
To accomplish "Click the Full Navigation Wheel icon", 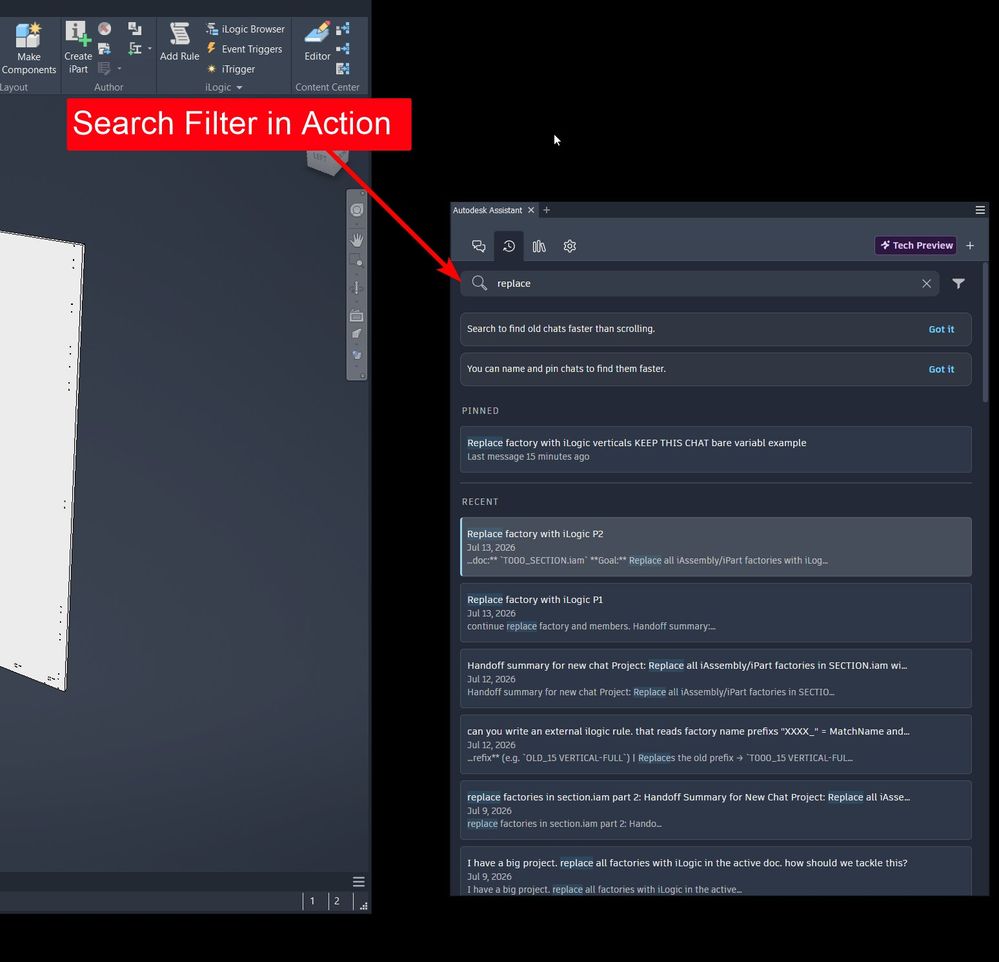I will 357,210.
